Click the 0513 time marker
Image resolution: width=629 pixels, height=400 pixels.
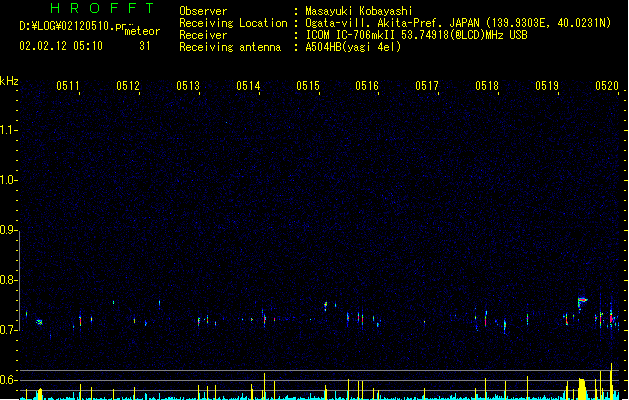(x=188, y=86)
